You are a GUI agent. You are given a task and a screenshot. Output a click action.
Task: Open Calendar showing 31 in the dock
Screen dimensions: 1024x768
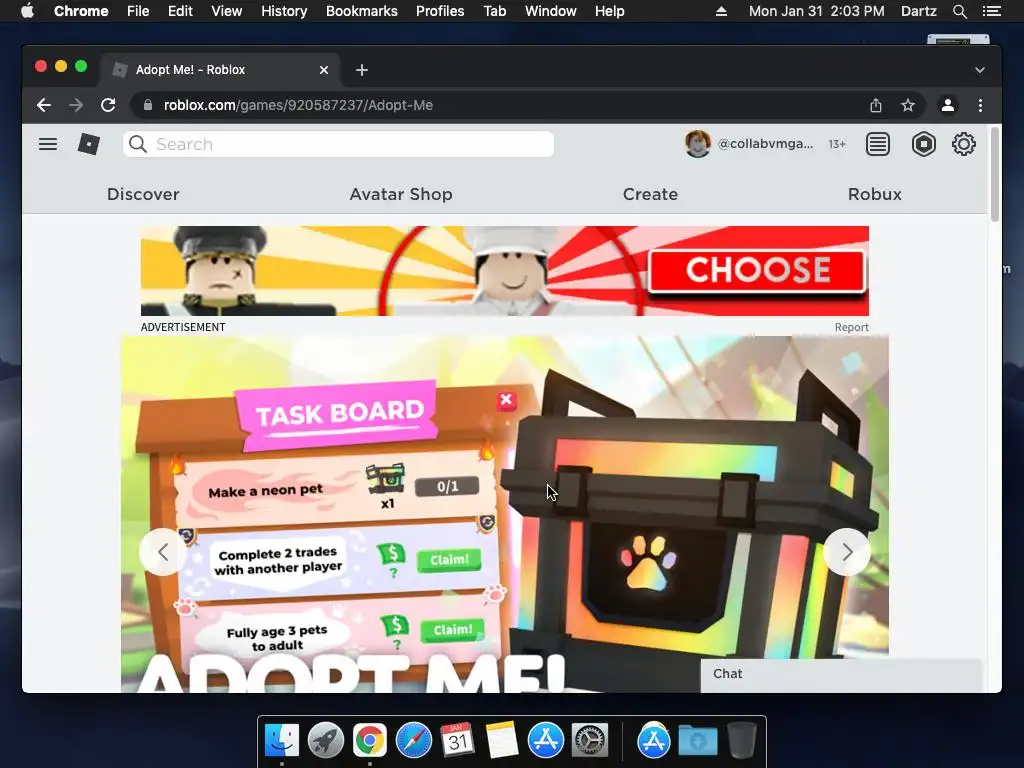pyautogui.click(x=458, y=741)
